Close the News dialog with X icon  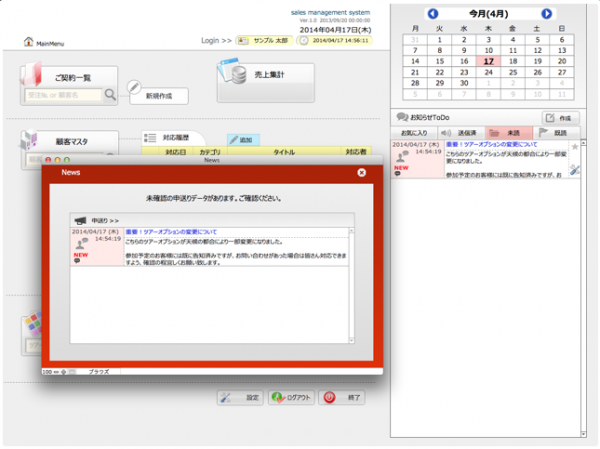pyautogui.click(x=361, y=173)
